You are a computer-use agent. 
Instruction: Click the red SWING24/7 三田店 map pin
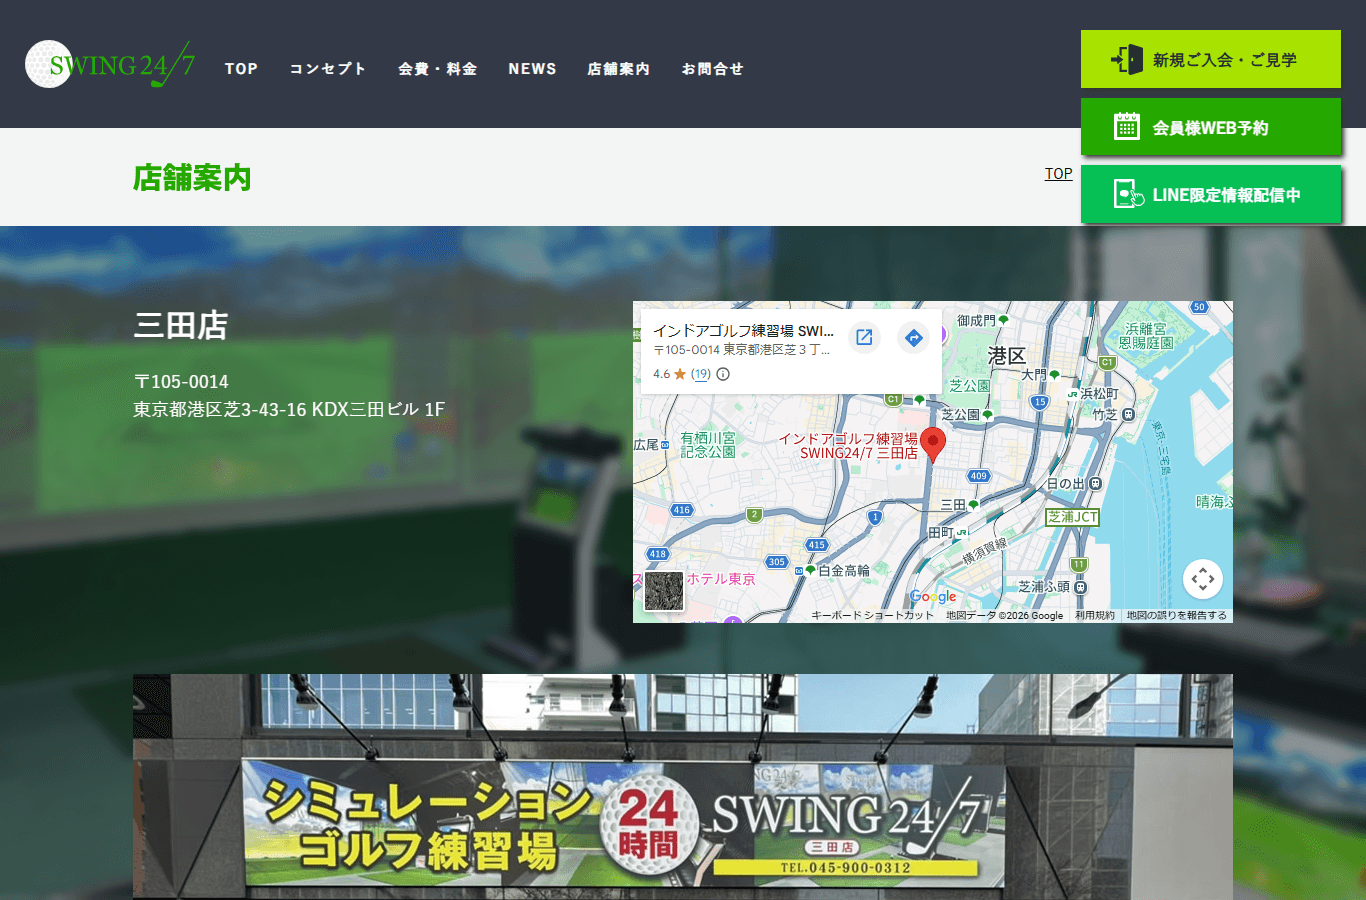(933, 443)
